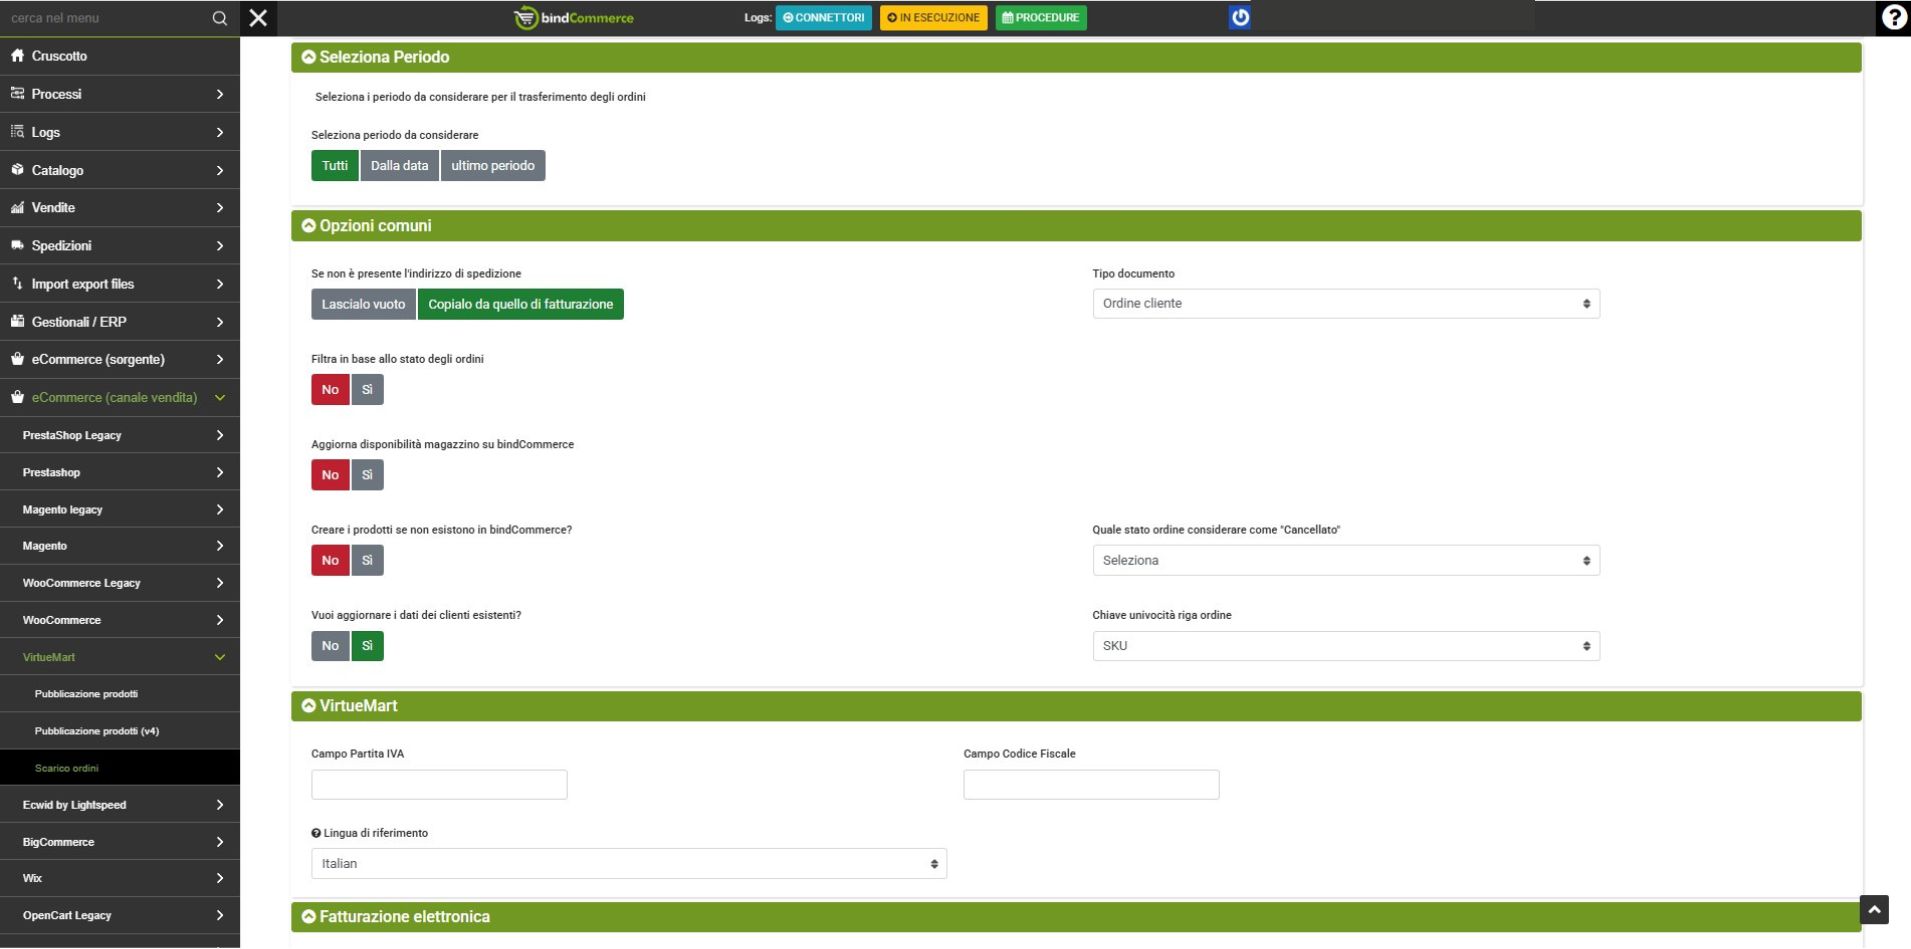The width and height of the screenshot is (1911, 949).
Task: Select Lascialo vuoto for missing shipping address
Action: coord(363,304)
